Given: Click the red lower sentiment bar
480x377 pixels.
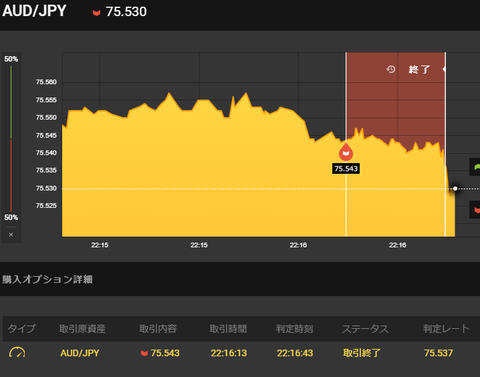Looking at the screenshot, I should point(11,176).
